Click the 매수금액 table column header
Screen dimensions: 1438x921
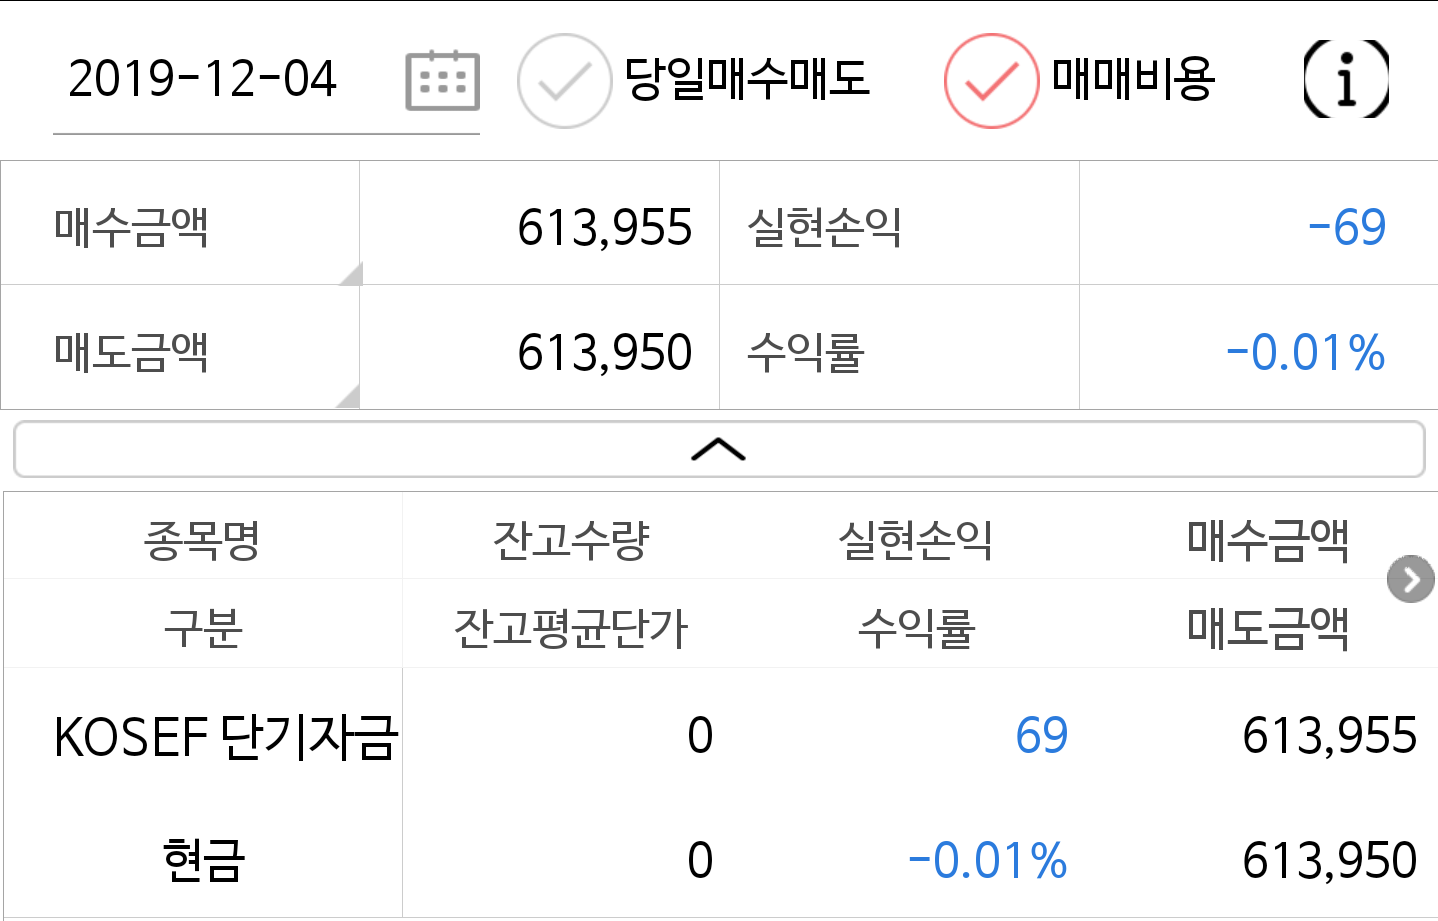click(1267, 539)
